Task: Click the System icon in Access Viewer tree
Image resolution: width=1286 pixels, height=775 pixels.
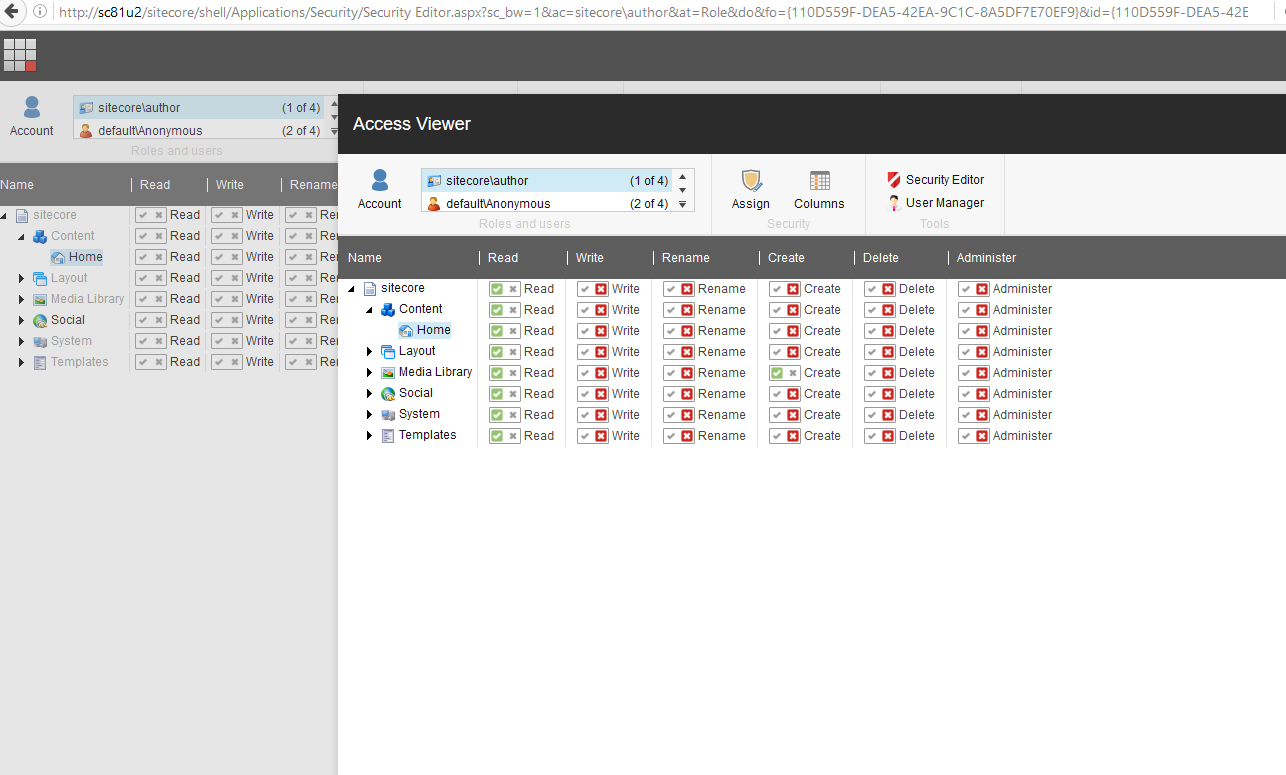Action: (388, 415)
